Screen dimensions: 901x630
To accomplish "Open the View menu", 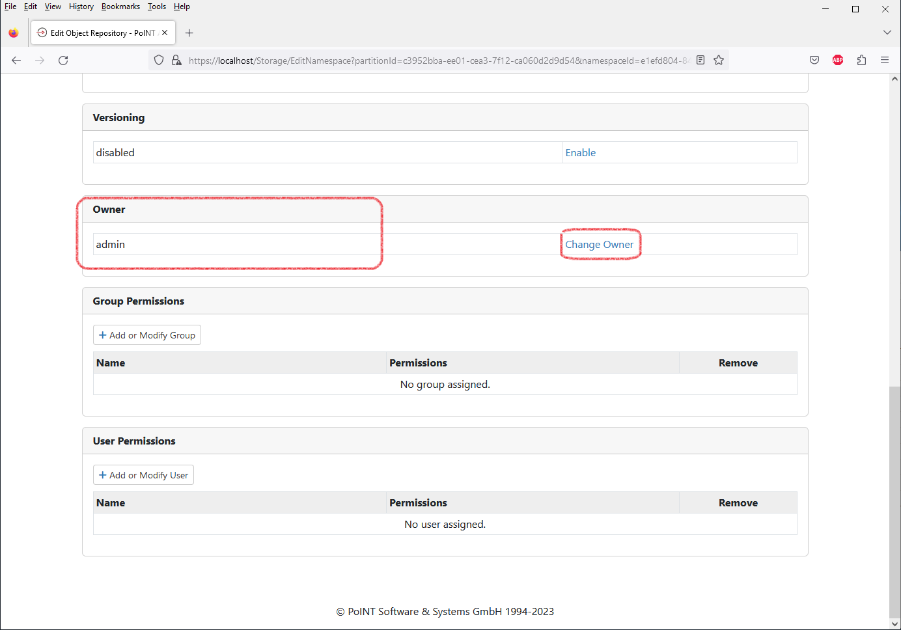I will click(x=53, y=6).
